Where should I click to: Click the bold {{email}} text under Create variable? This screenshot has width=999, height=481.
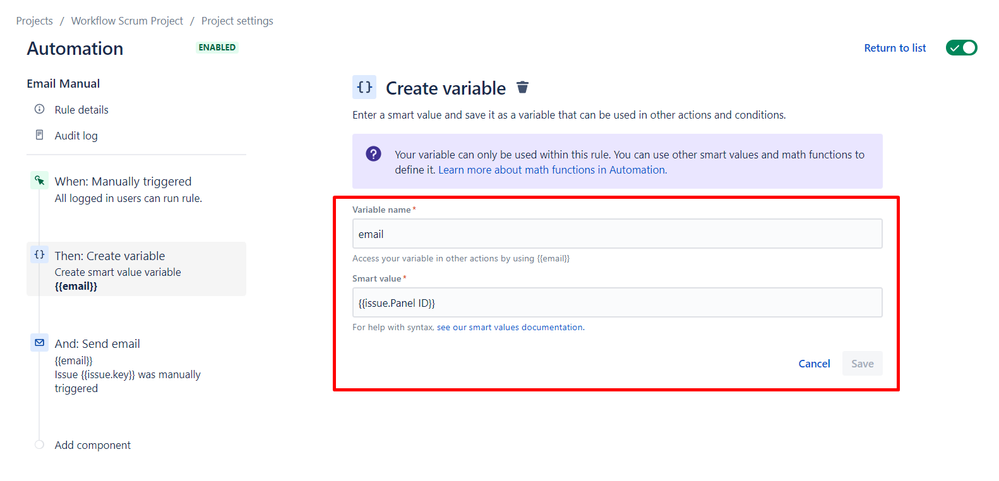click(76, 287)
